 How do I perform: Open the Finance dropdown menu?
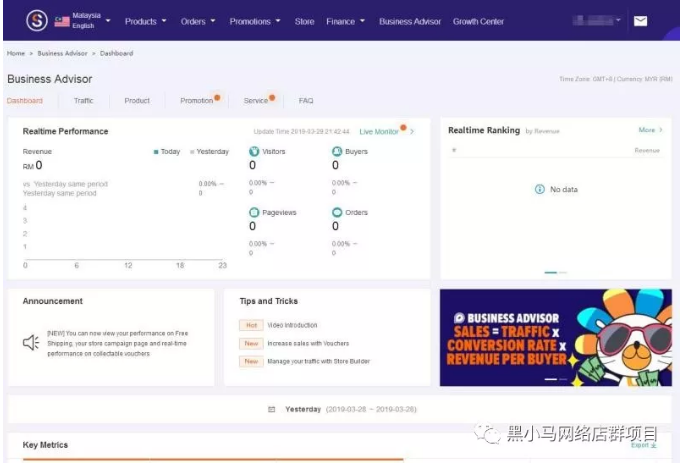[345, 21]
